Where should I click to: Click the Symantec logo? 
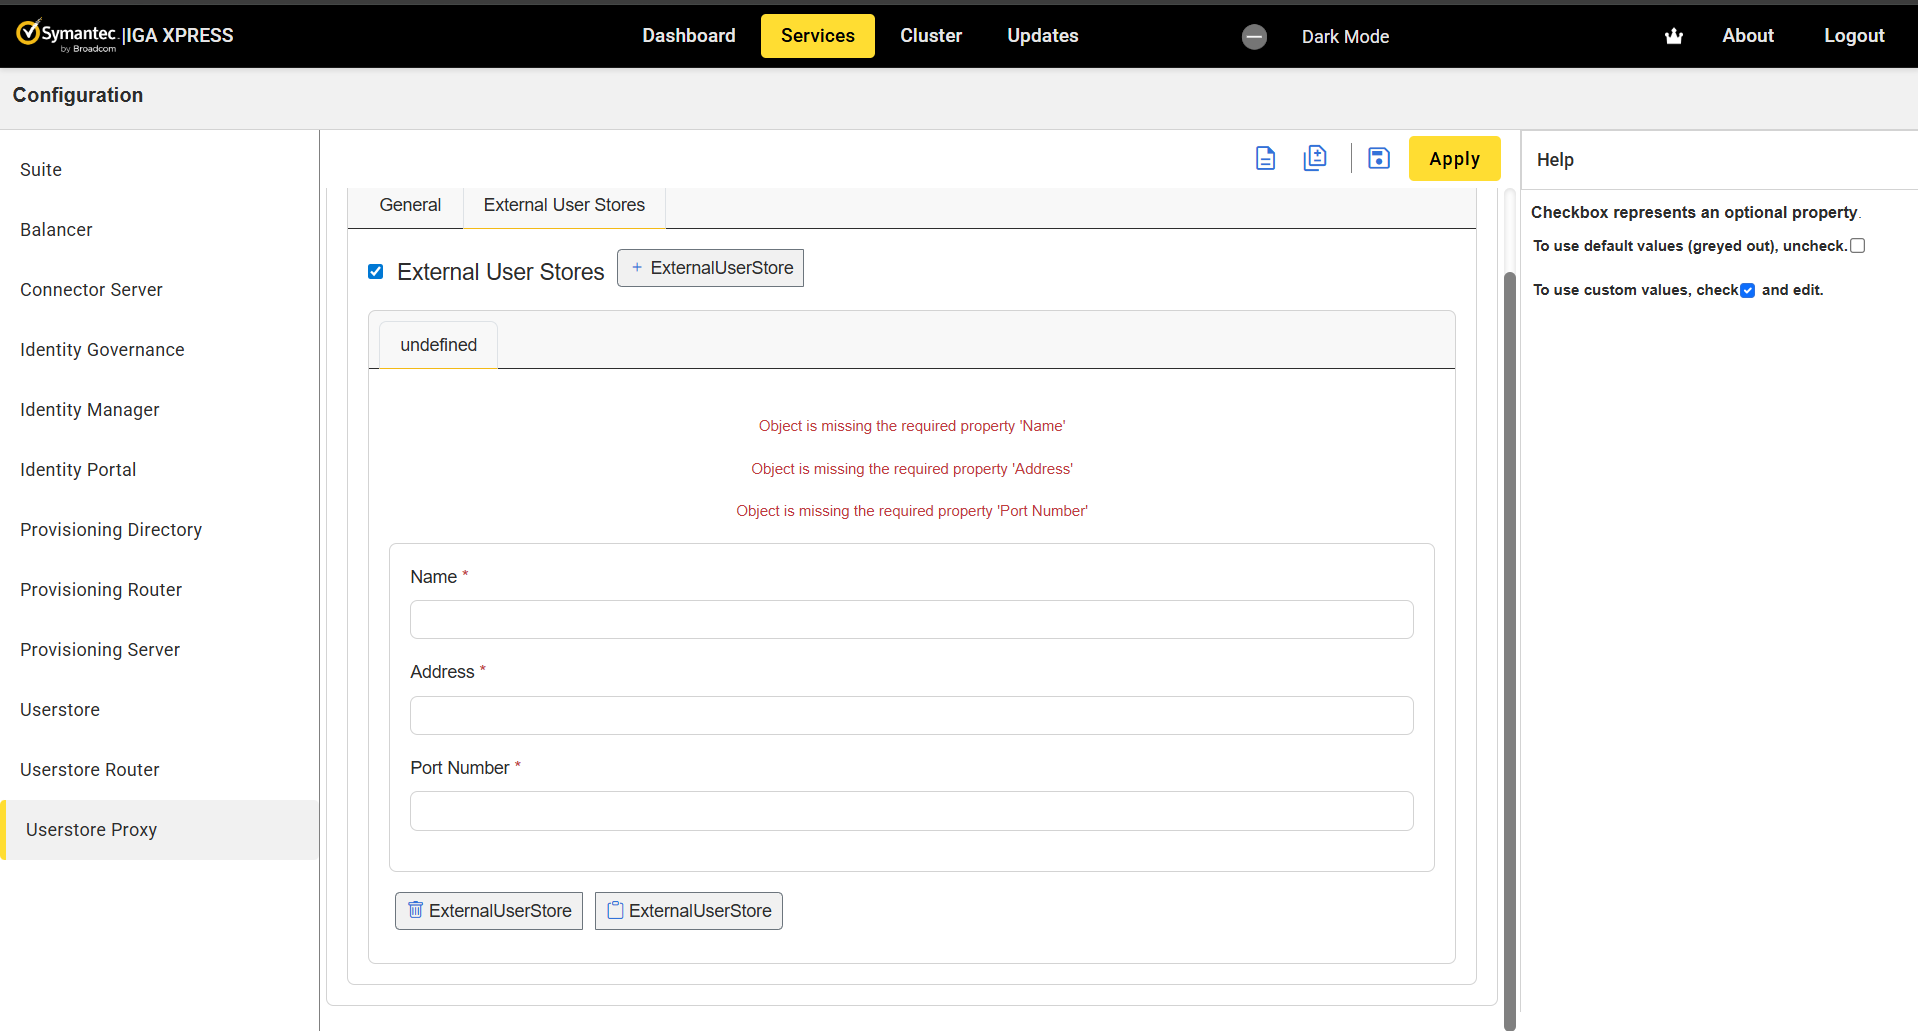pos(66,35)
